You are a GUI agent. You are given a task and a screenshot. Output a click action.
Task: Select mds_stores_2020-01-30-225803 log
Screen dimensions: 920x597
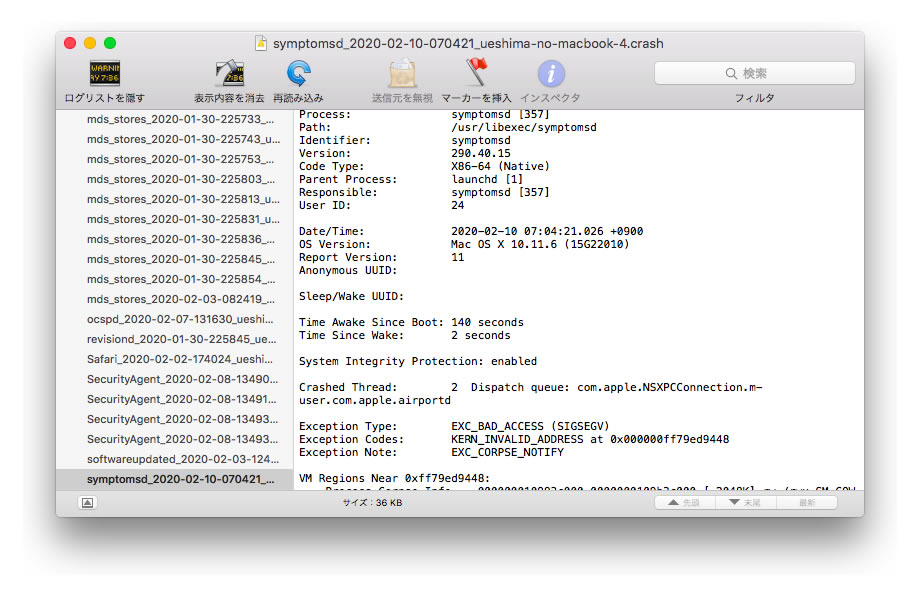tap(175, 179)
